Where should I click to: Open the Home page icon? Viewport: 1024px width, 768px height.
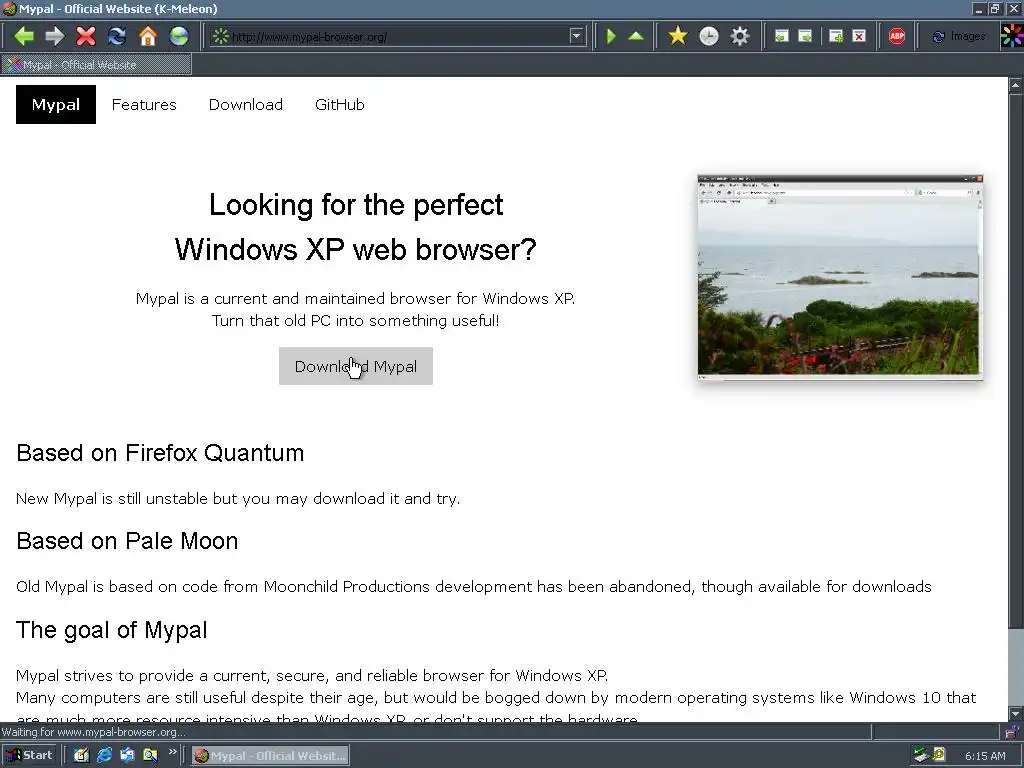148,36
